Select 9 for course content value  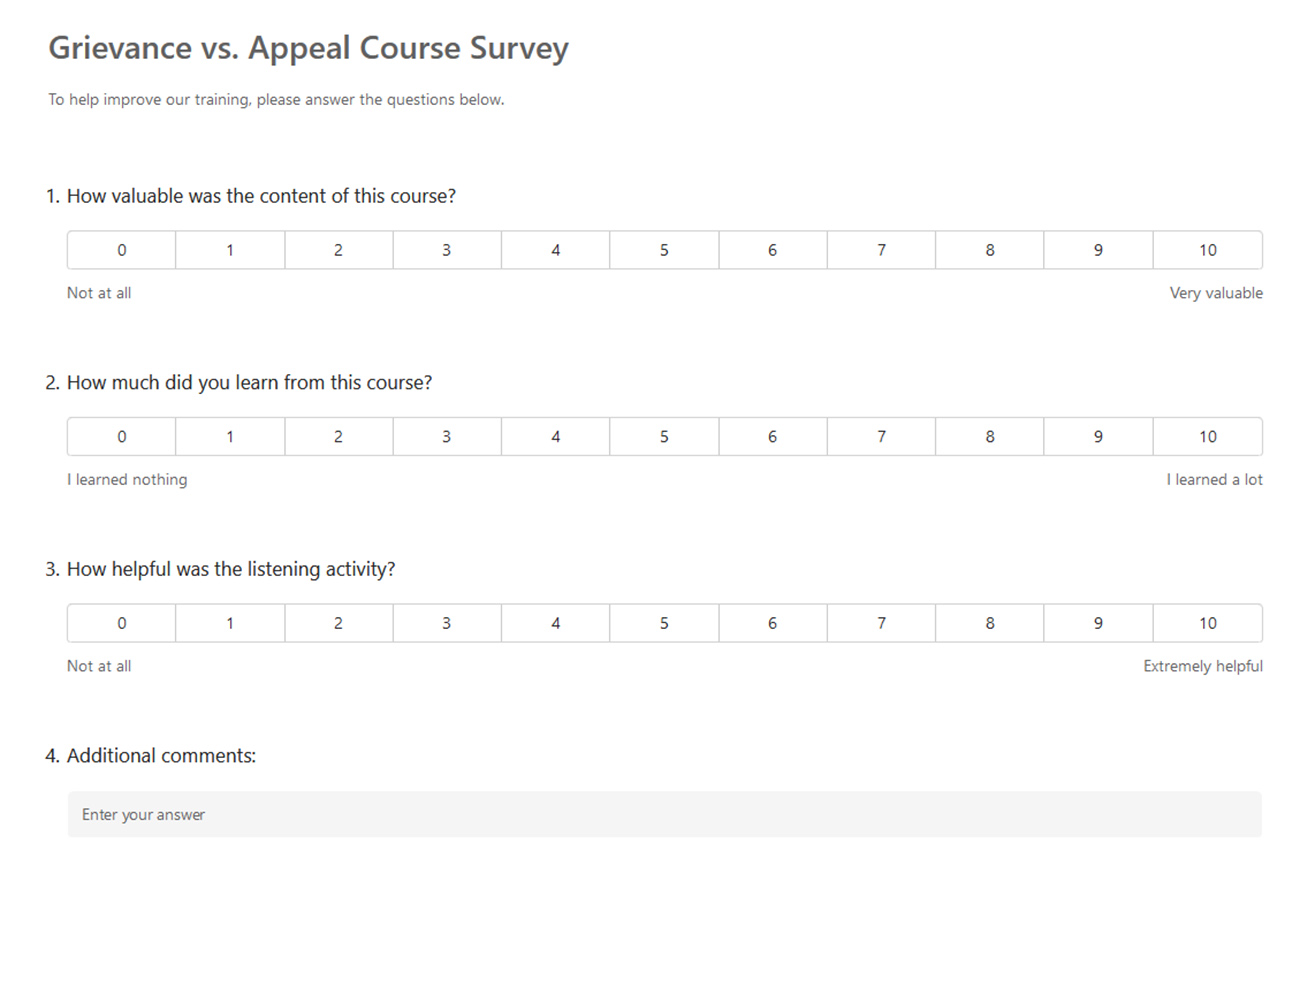pyautogui.click(x=1098, y=250)
